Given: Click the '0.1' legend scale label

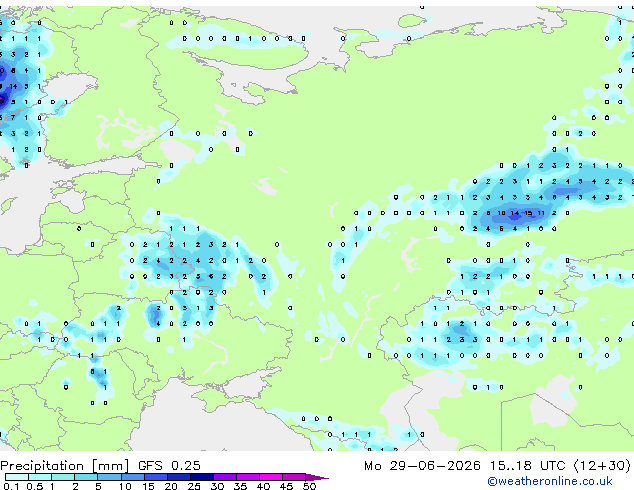Looking at the screenshot, I should click(11, 486).
